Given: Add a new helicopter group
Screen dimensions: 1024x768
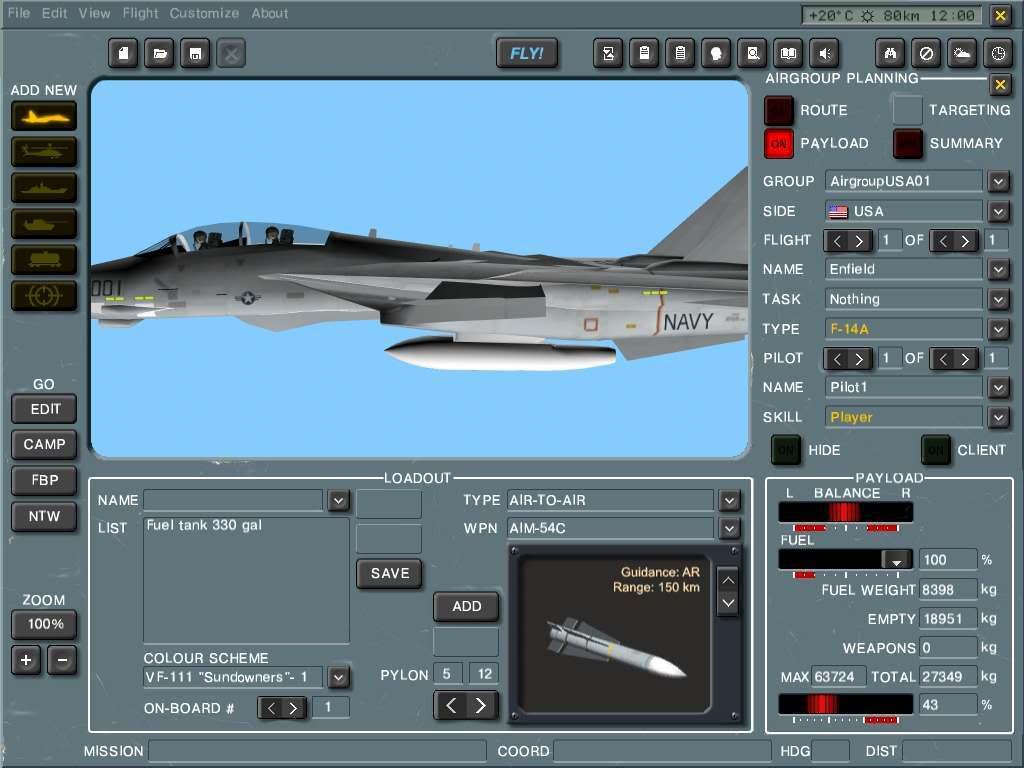Looking at the screenshot, I should click(x=43, y=151).
